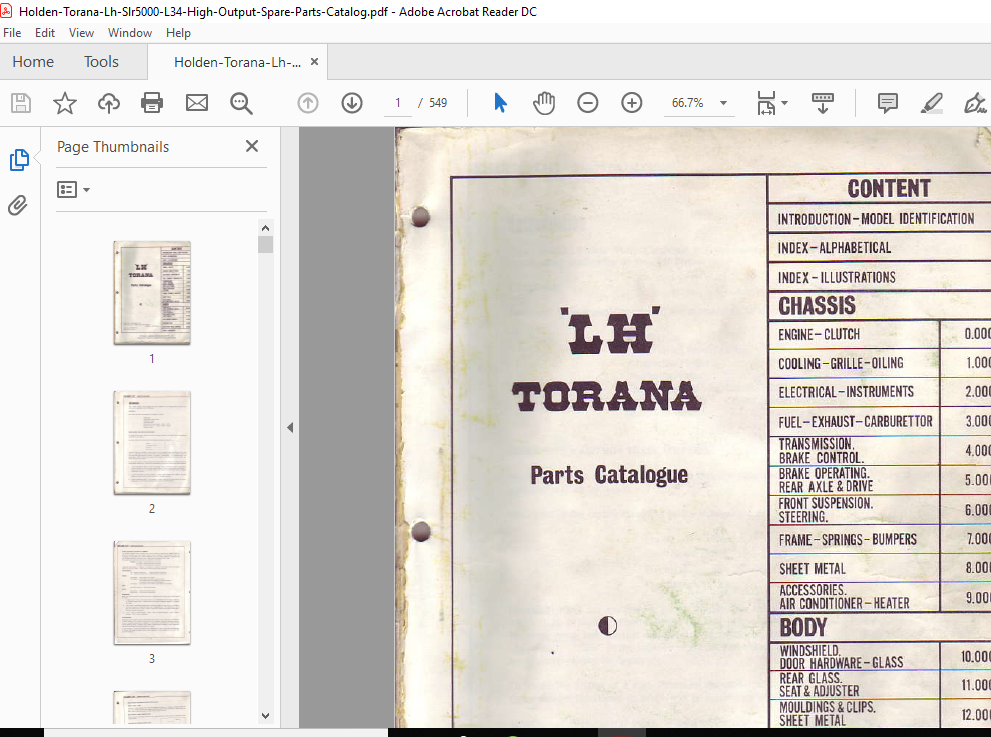The image size is (991, 737).
Task: Open the View menu
Action: (82, 33)
